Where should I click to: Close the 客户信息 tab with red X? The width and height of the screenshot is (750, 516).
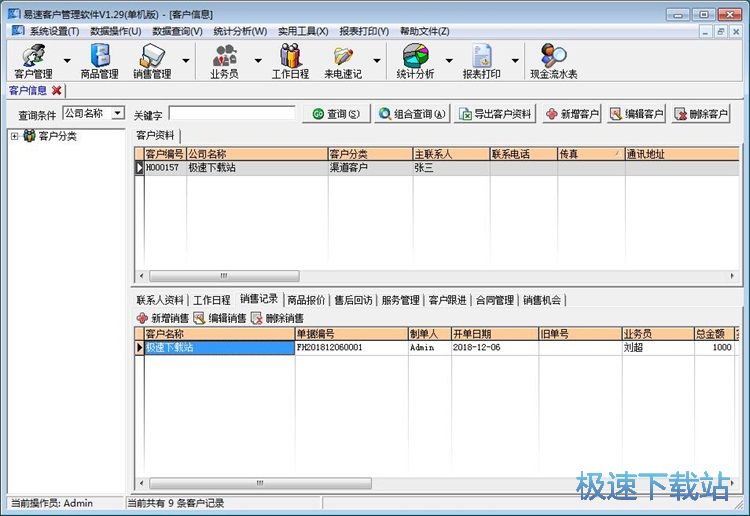coord(56,90)
